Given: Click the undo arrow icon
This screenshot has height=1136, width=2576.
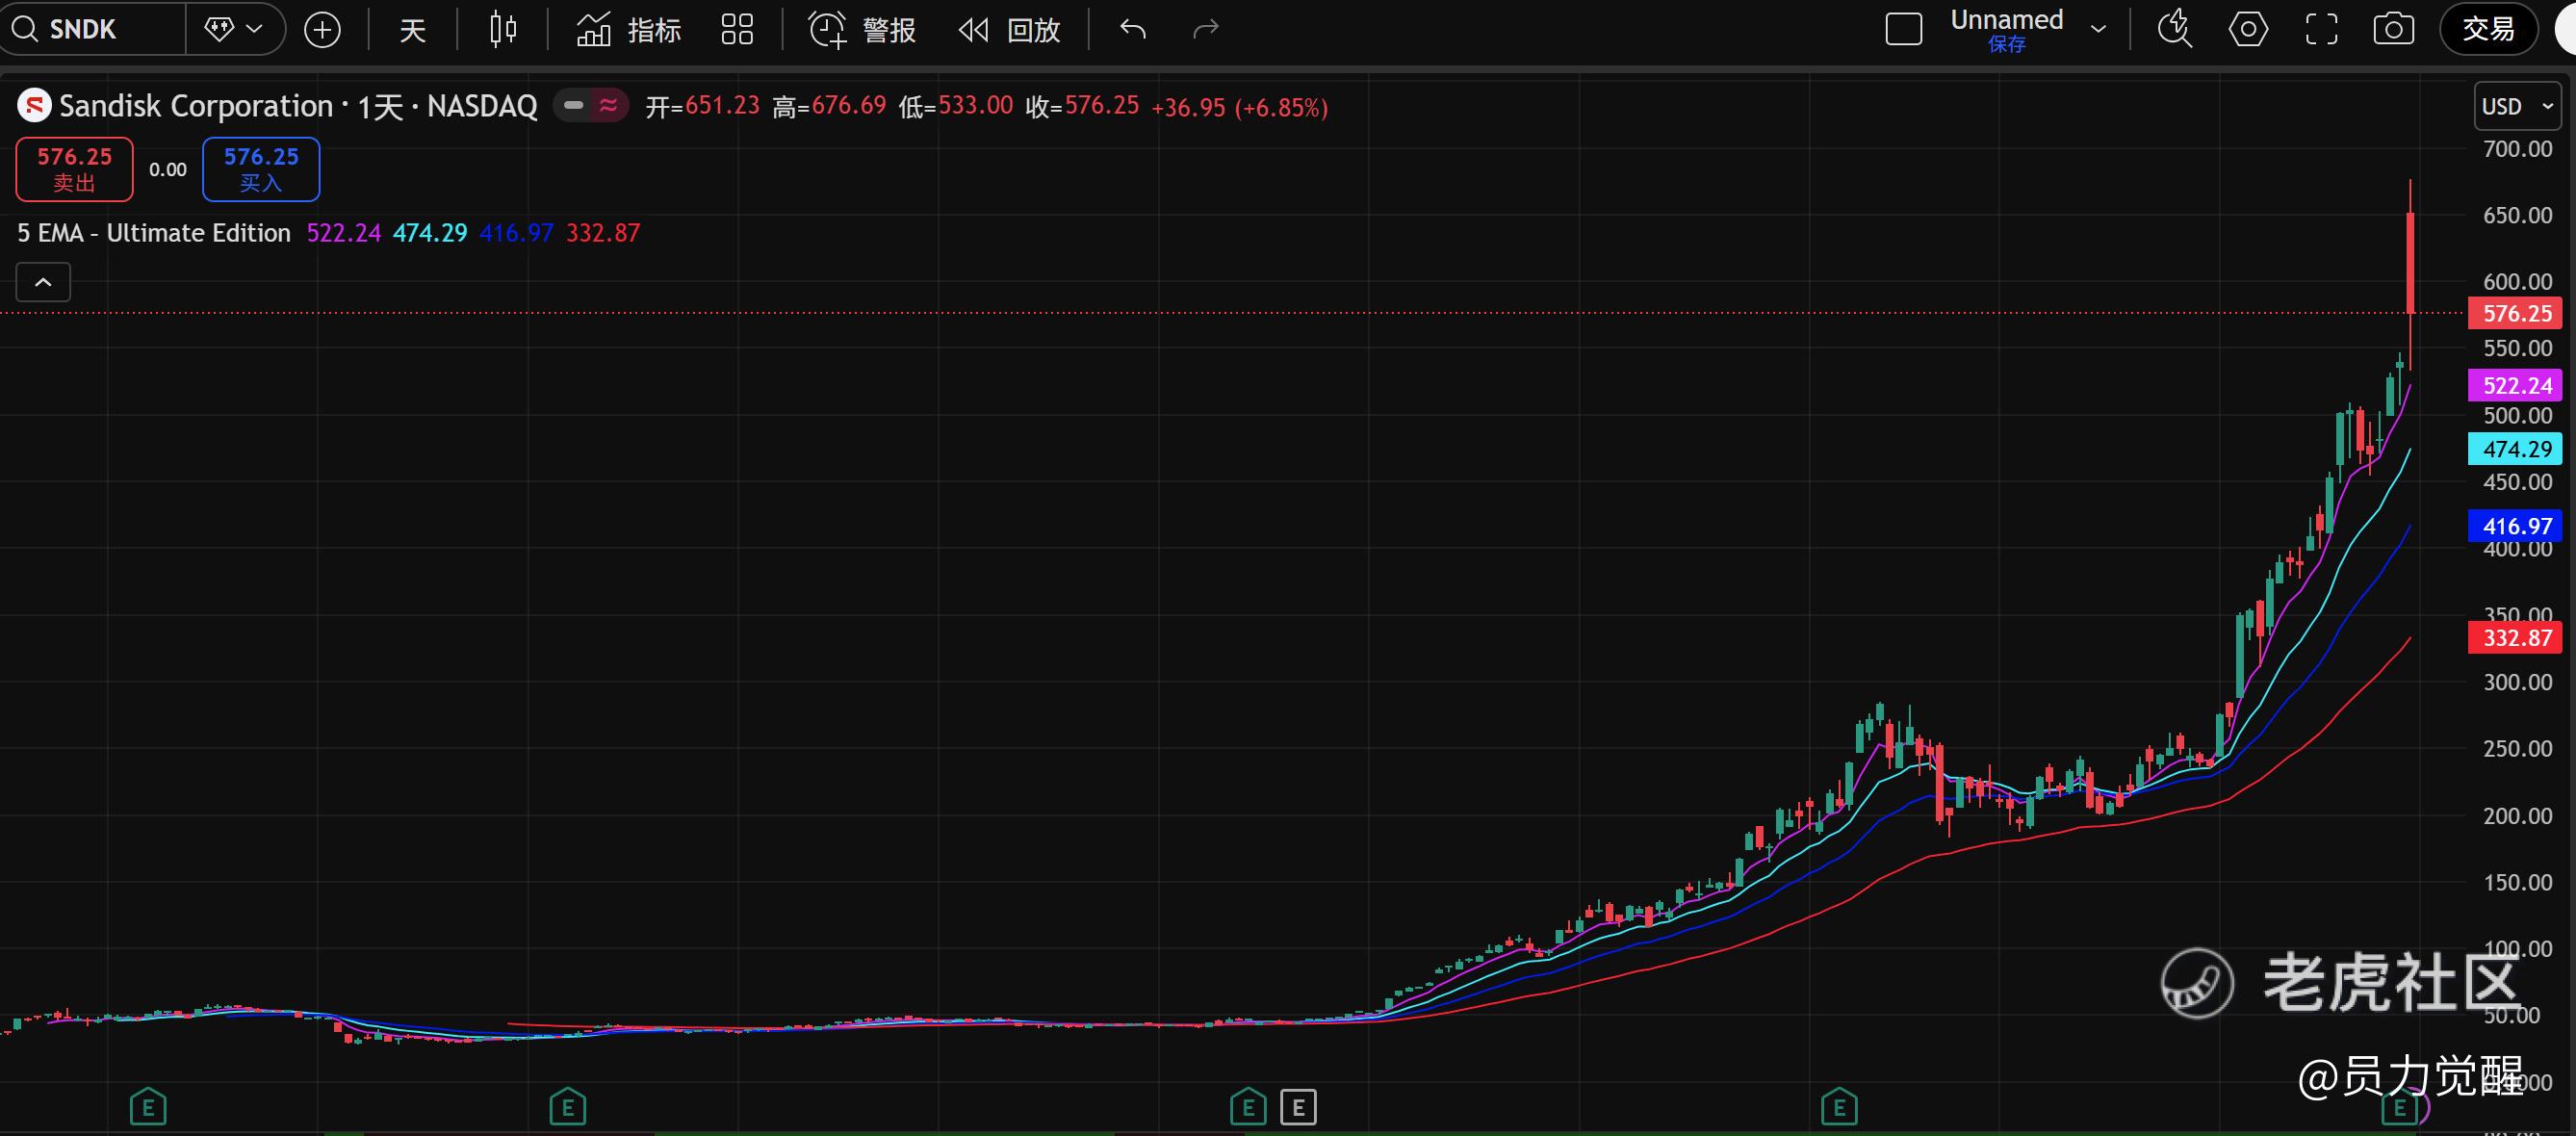Looking at the screenshot, I should (x=1133, y=30).
